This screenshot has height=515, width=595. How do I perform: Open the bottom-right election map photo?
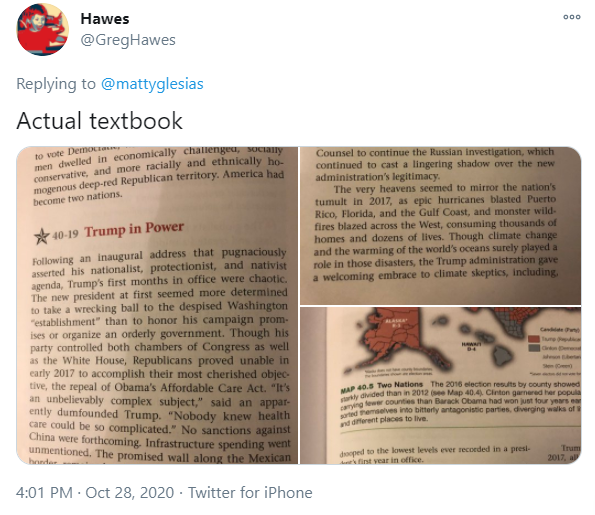(441, 385)
